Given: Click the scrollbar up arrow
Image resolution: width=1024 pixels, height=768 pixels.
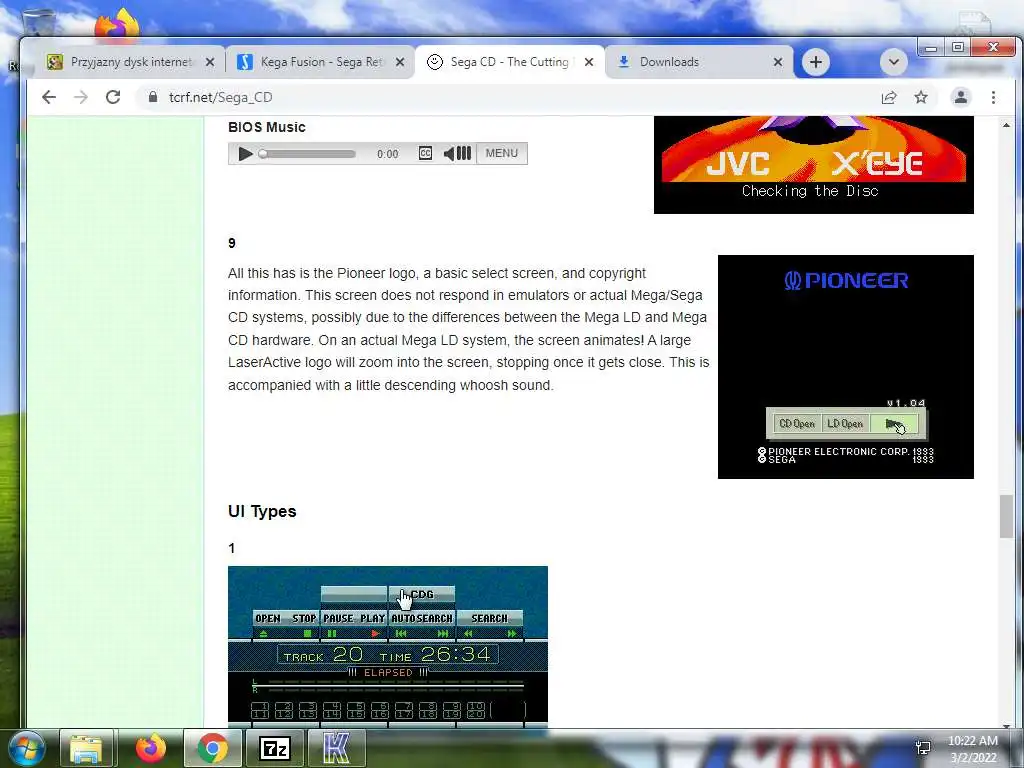Looking at the screenshot, I should point(1006,125).
